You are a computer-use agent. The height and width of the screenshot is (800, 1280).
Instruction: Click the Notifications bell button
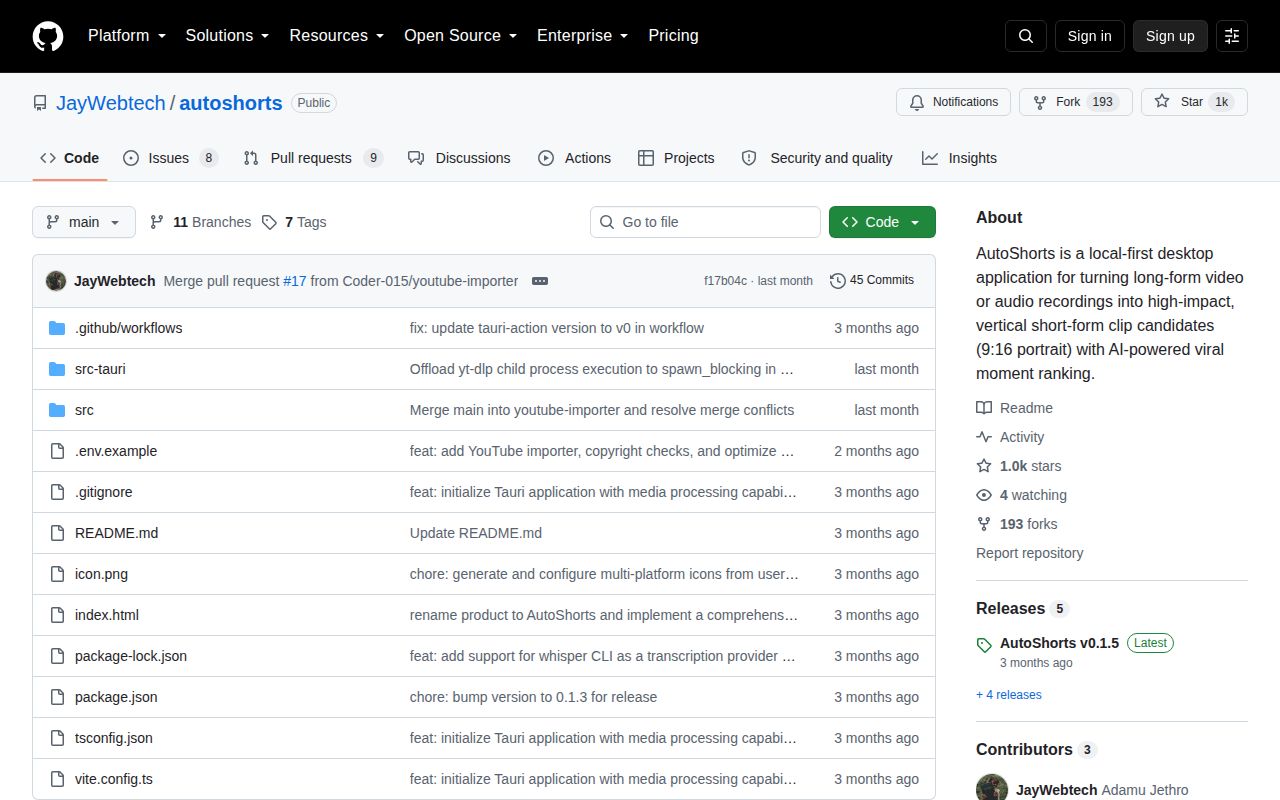tap(953, 102)
